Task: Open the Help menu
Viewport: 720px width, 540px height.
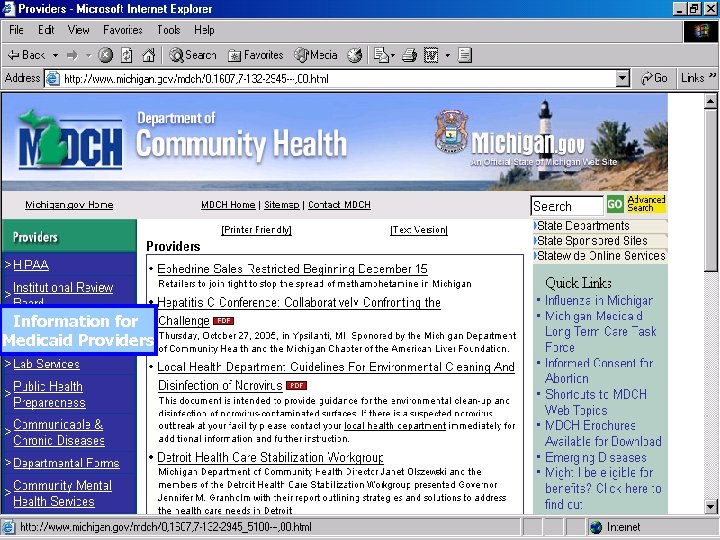Action: 204,30
